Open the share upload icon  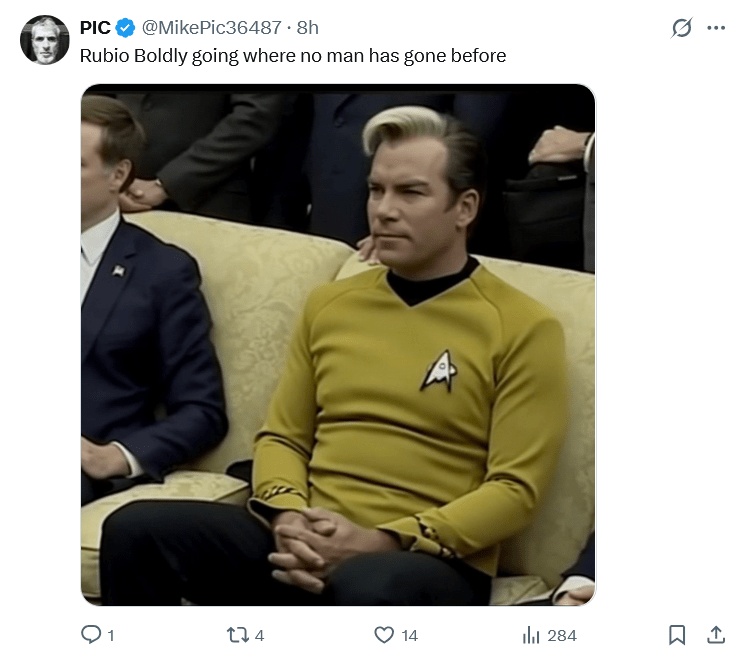[716, 635]
